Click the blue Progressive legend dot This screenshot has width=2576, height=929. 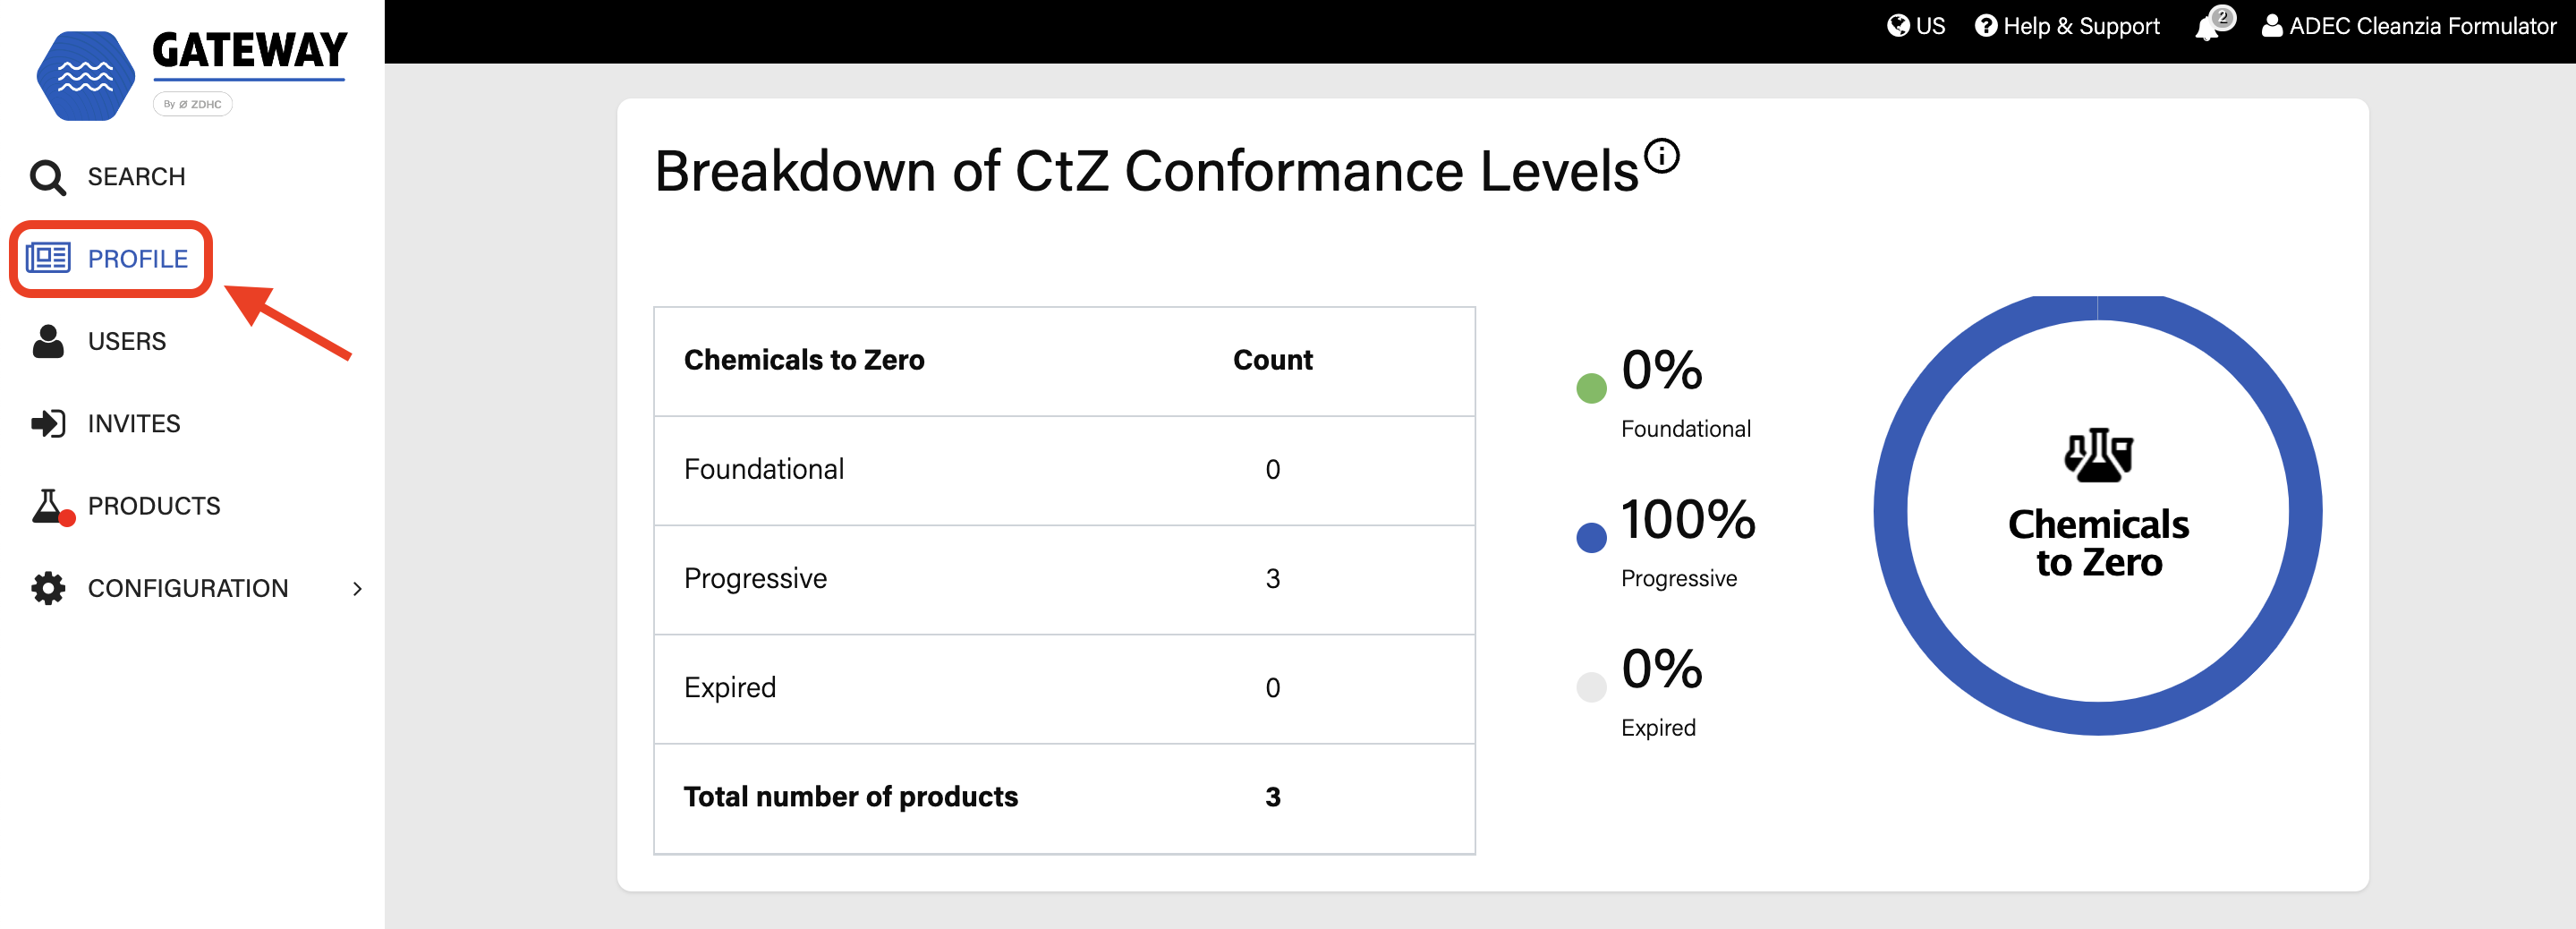(1590, 537)
